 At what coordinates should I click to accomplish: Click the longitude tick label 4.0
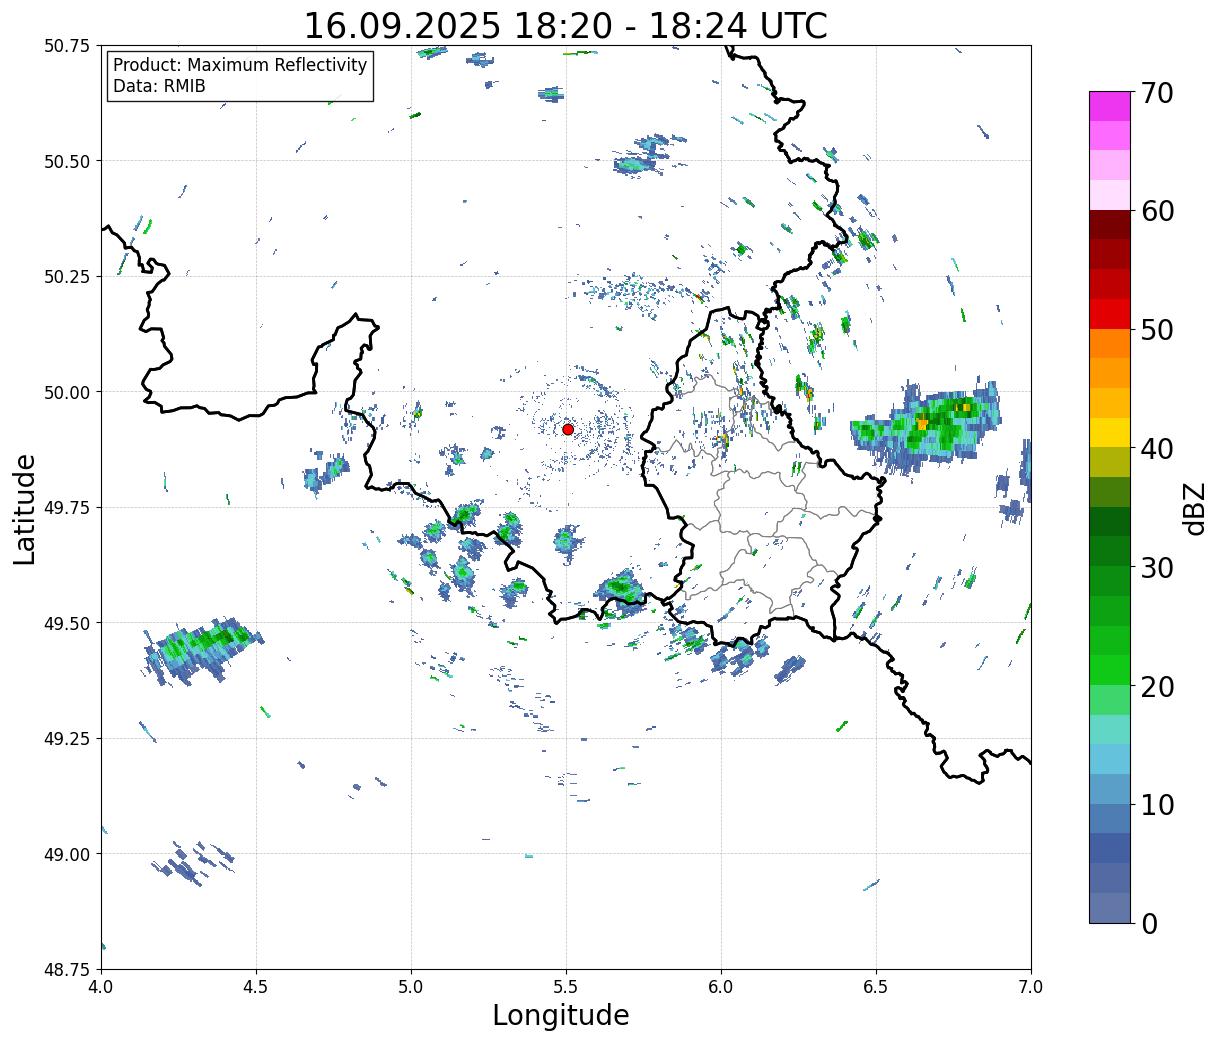coord(101,987)
